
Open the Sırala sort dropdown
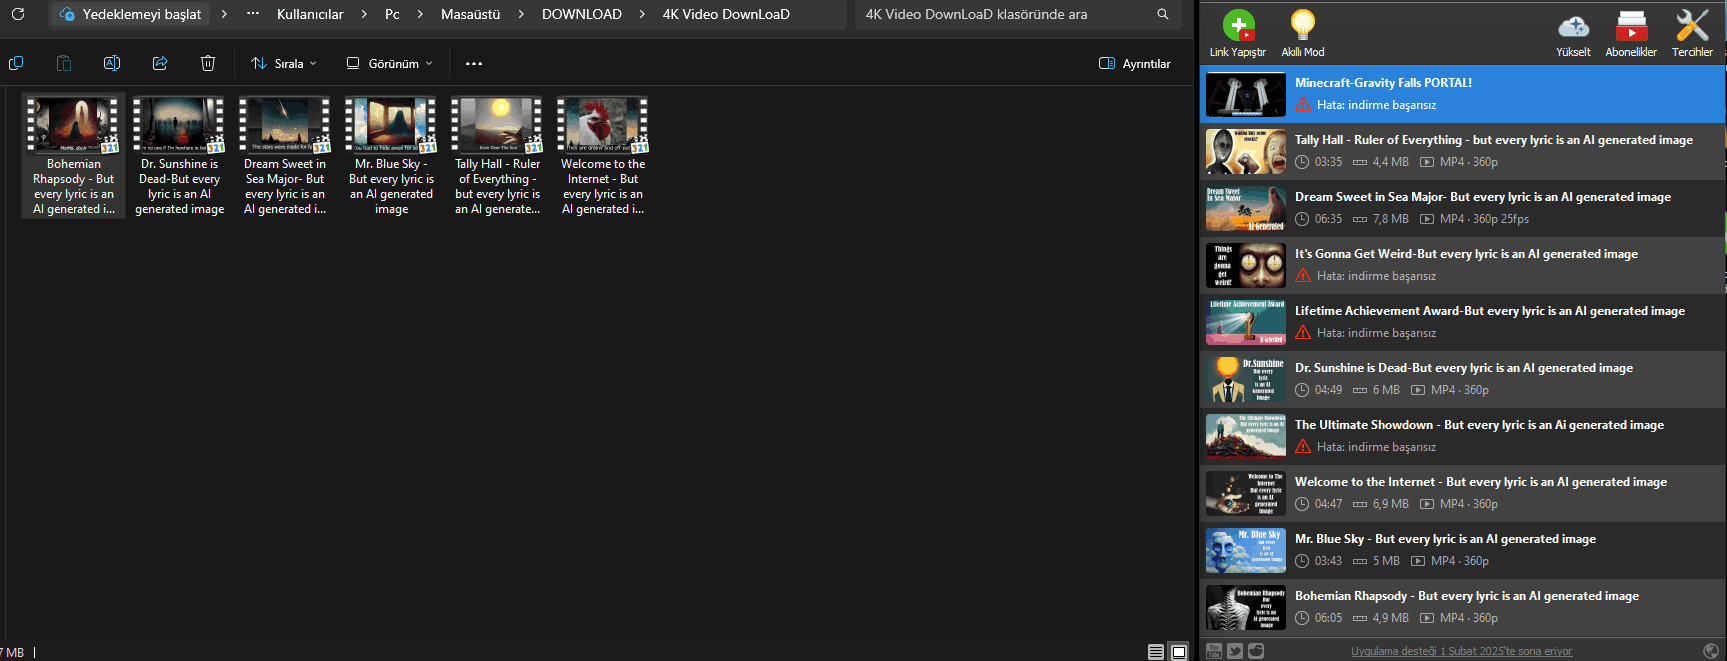point(284,63)
